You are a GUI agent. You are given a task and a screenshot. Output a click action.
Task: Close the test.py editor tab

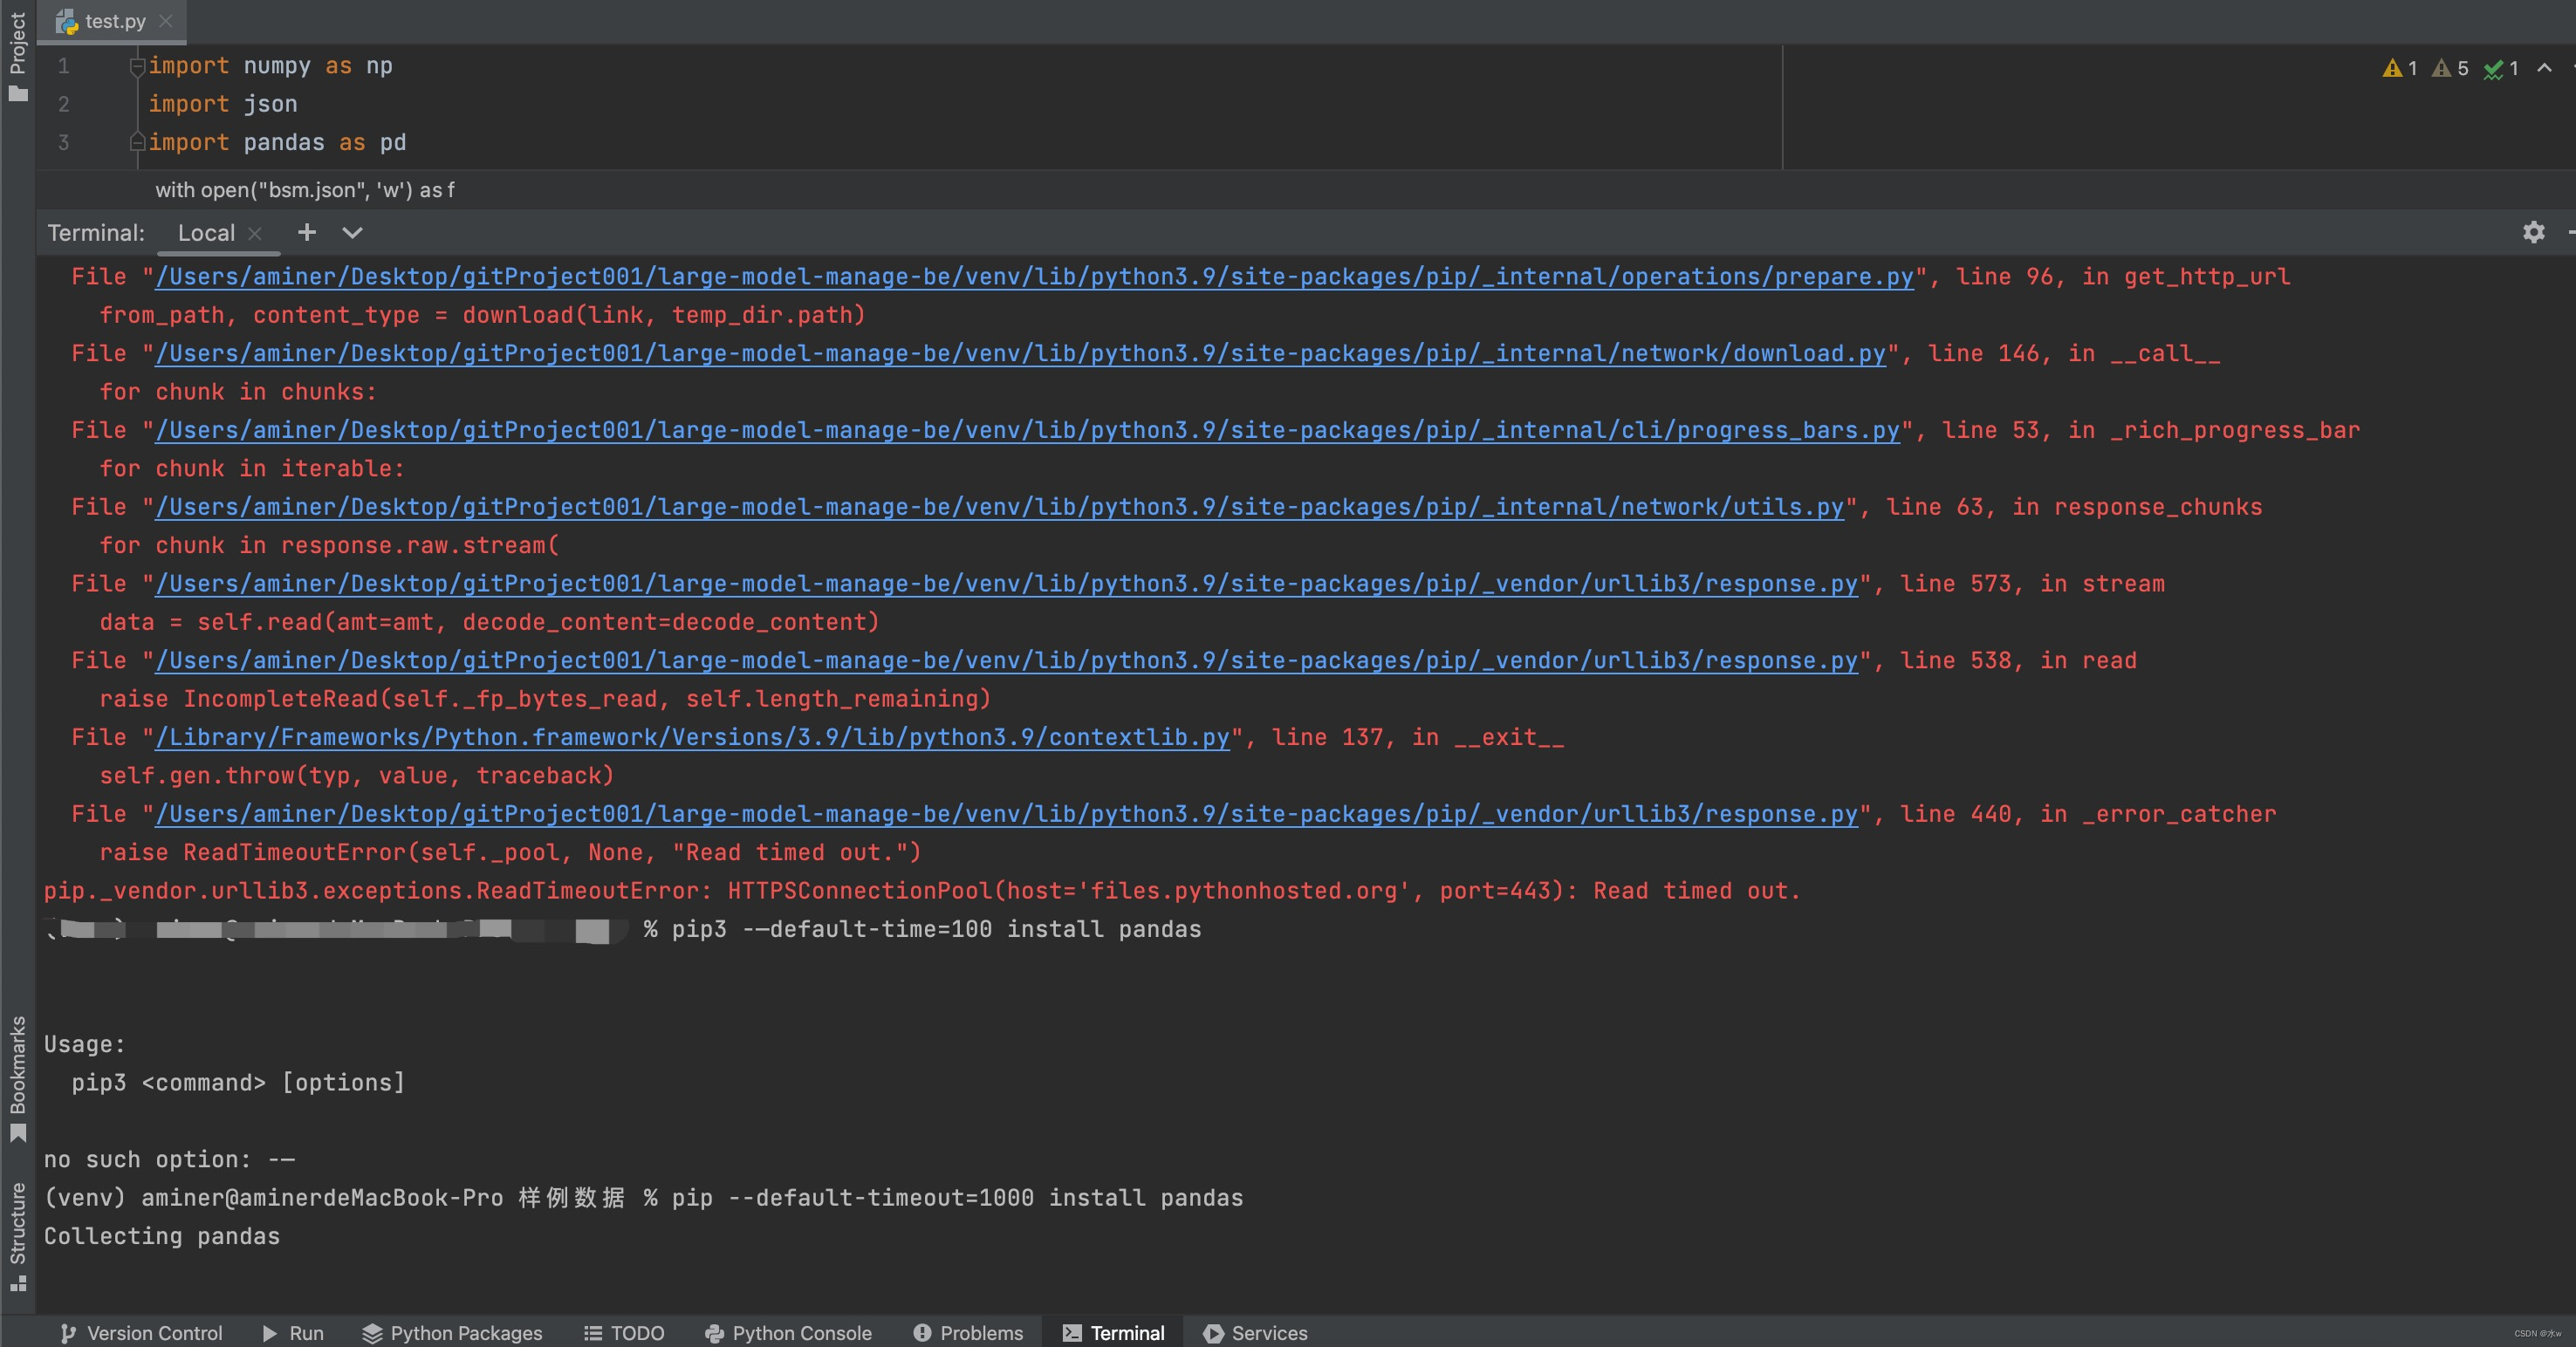click(x=166, y=21)
